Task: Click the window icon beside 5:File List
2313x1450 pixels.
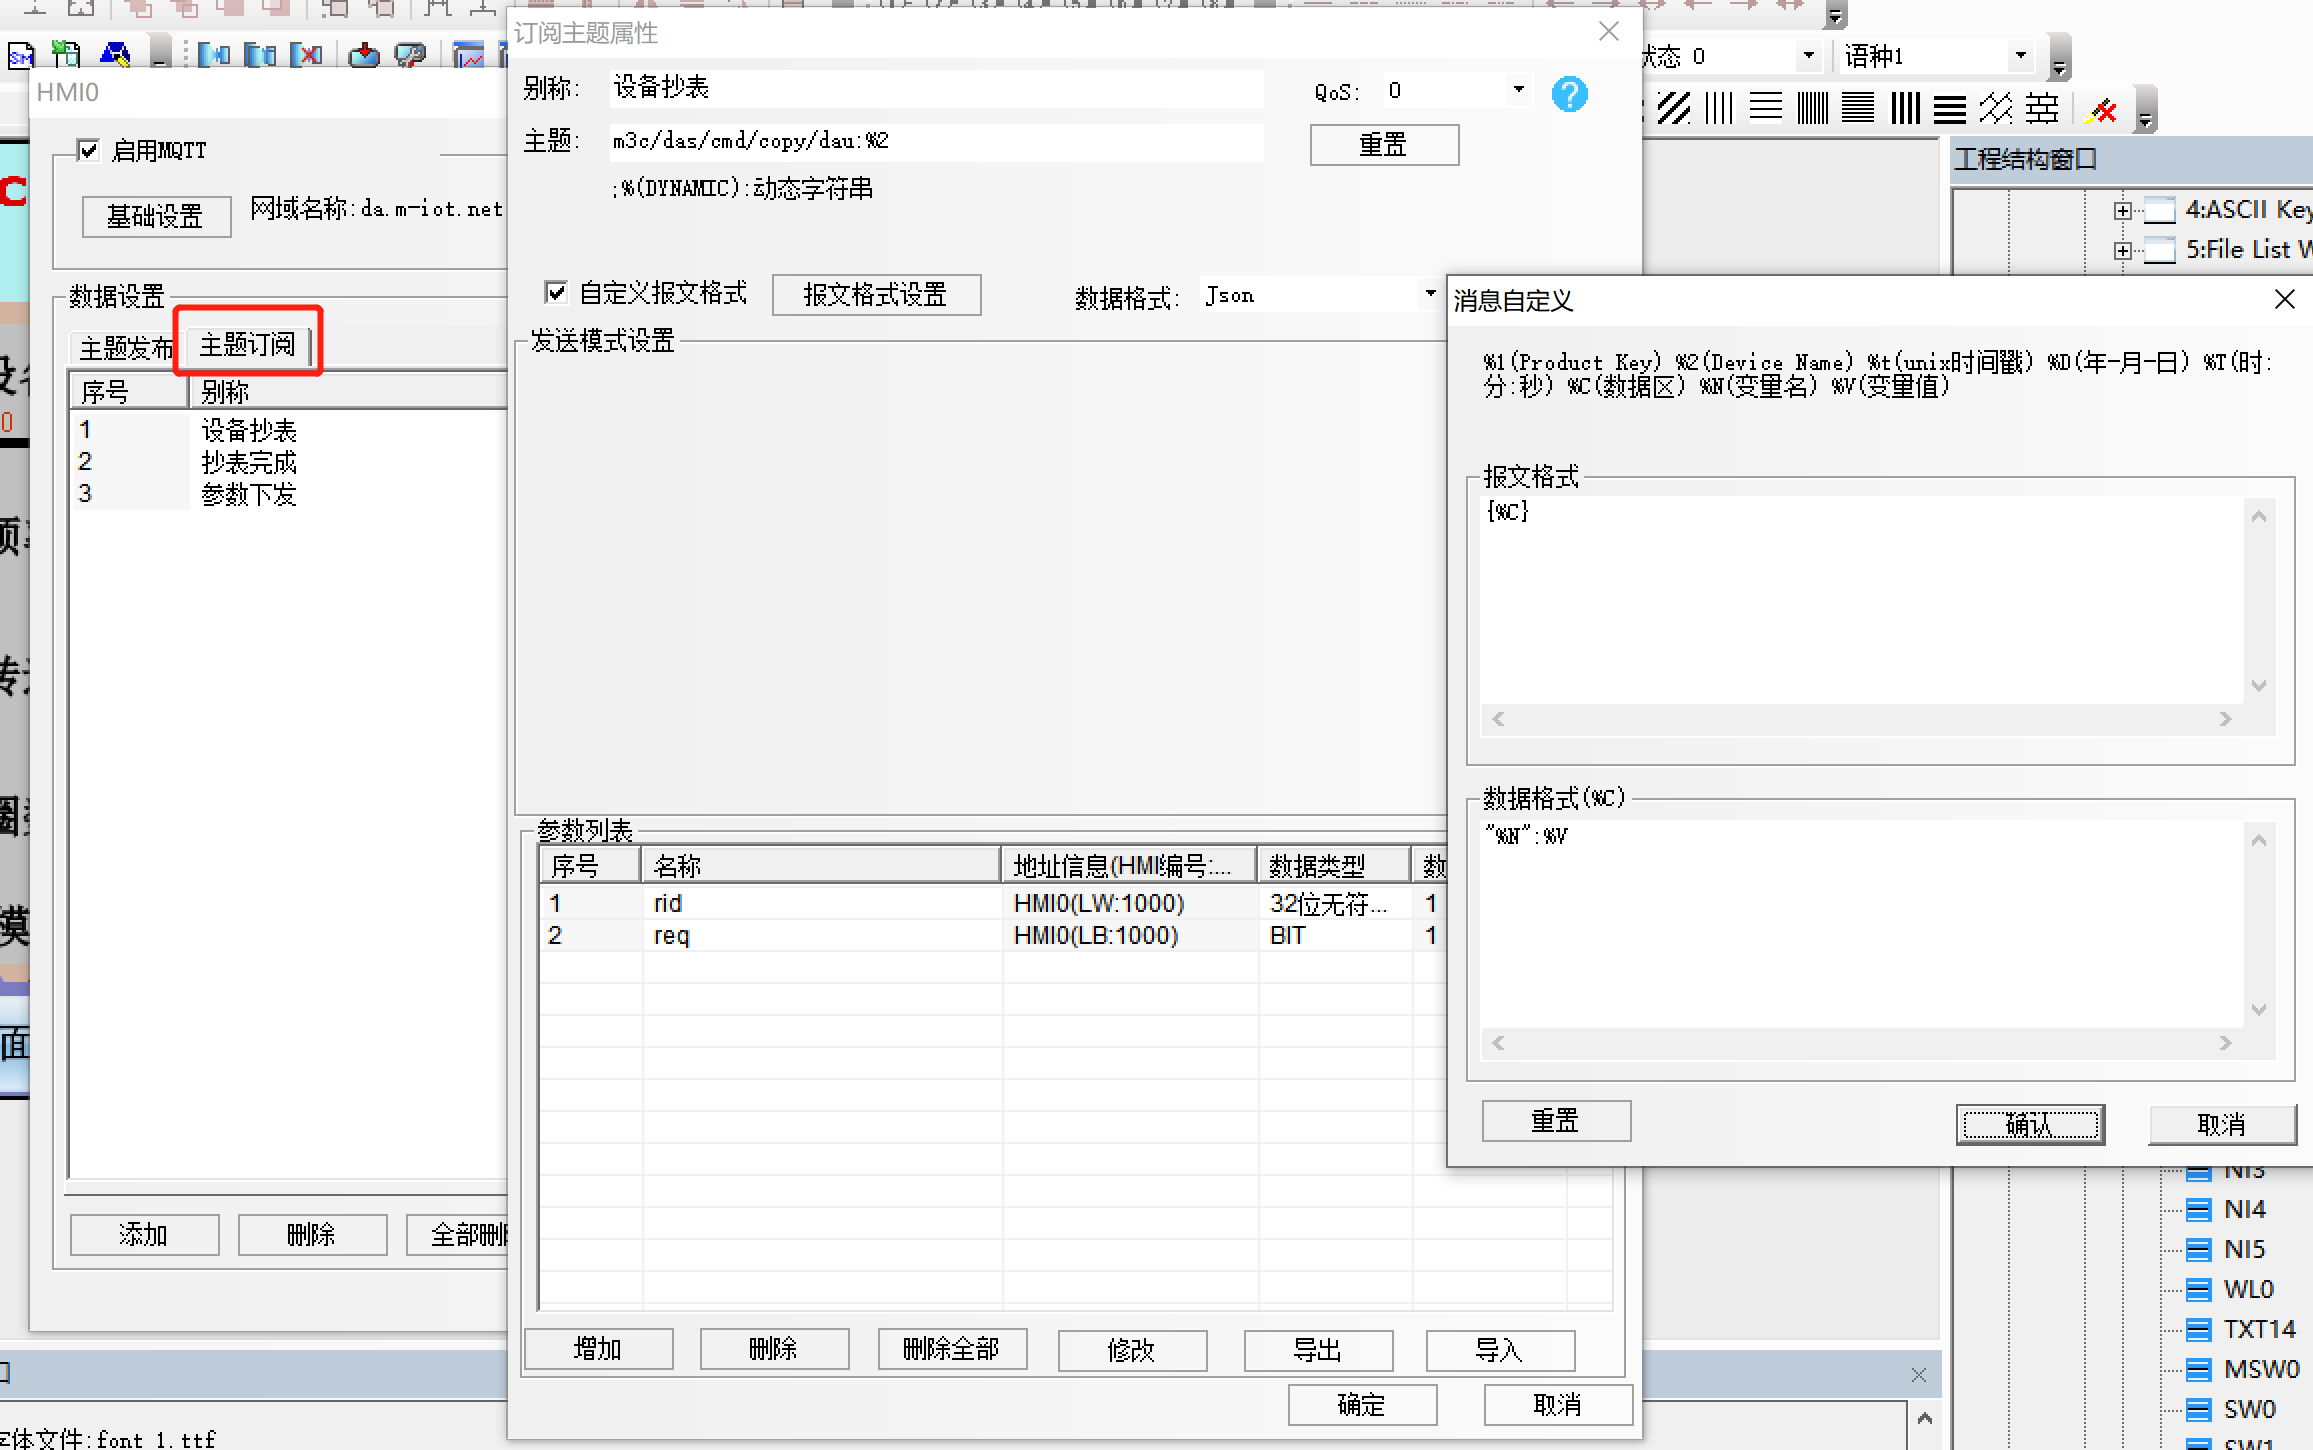Action: [x=2160, y=250]
